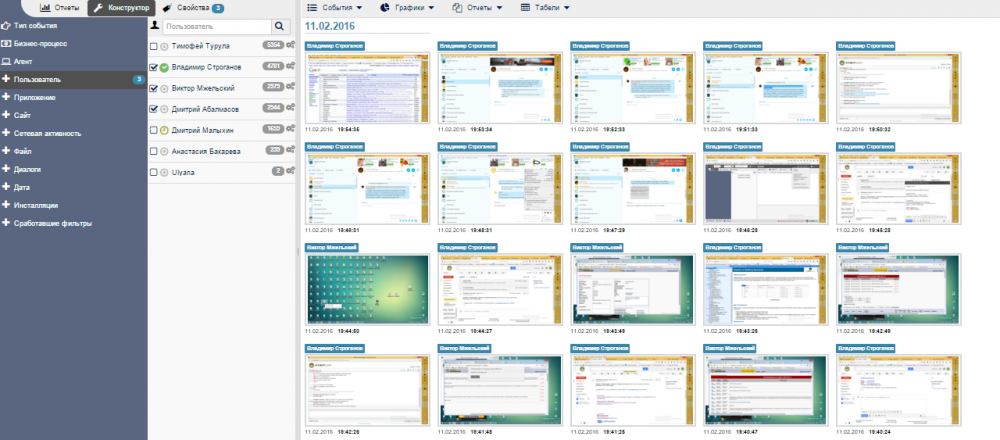Uncheck the Владимир Строганов checkbox

pyautogui.click(x=153, y=68)
